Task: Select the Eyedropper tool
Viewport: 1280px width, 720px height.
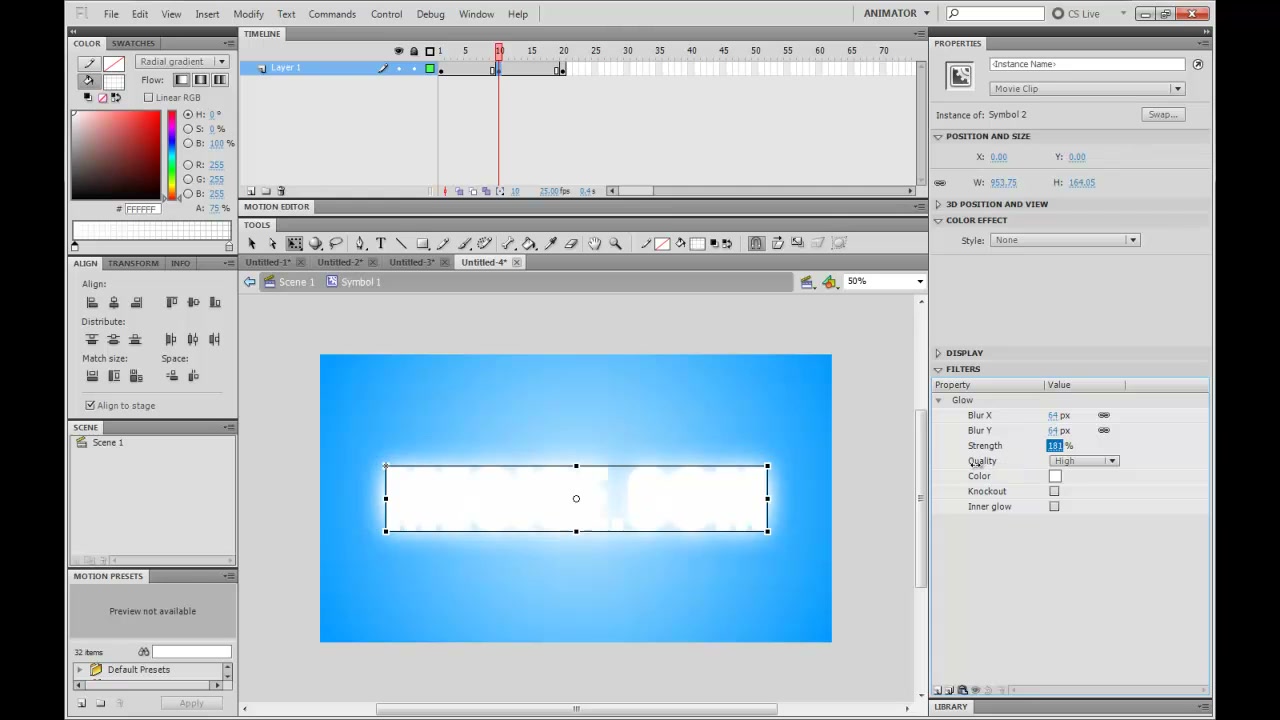Action: click(550, 243)
